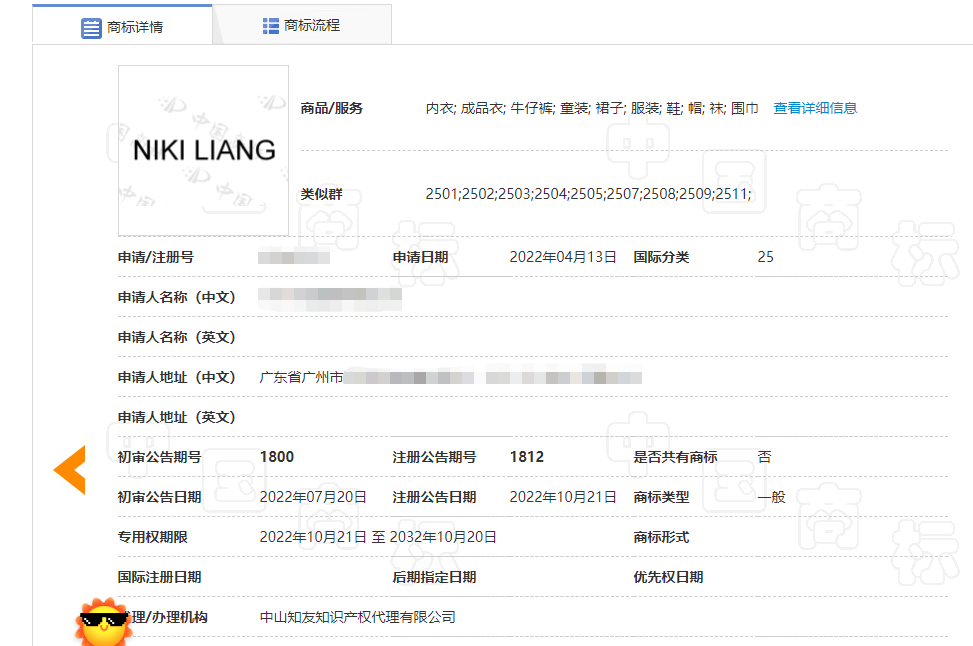This screenshot has width=973, height=646.
Task: Select registration announcement issue number 1812
Action: click(527, 457)
